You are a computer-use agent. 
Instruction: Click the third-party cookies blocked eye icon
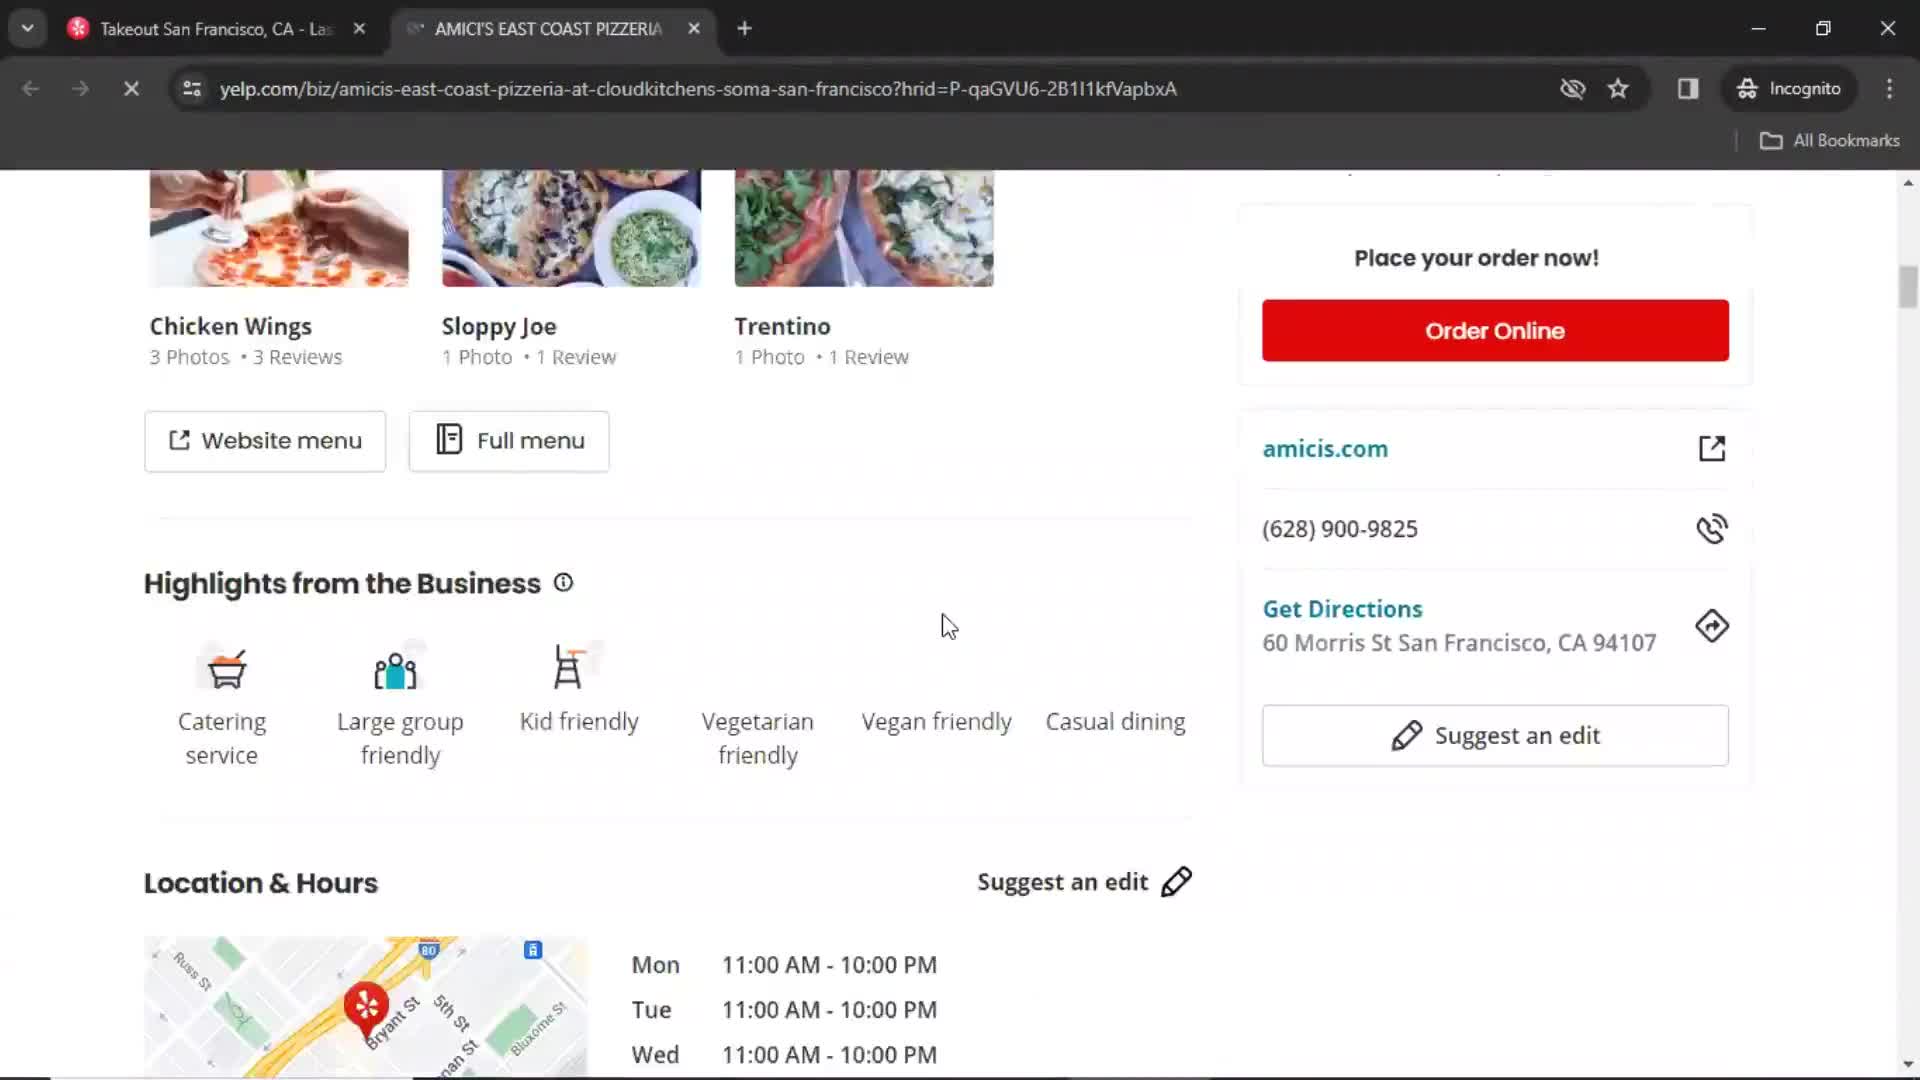coord(1573,89)
